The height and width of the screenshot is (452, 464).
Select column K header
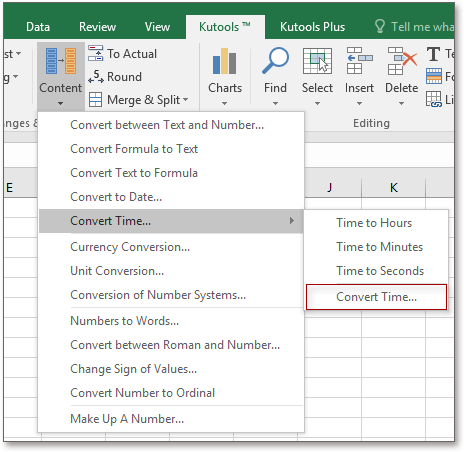[x=394, y=187]
